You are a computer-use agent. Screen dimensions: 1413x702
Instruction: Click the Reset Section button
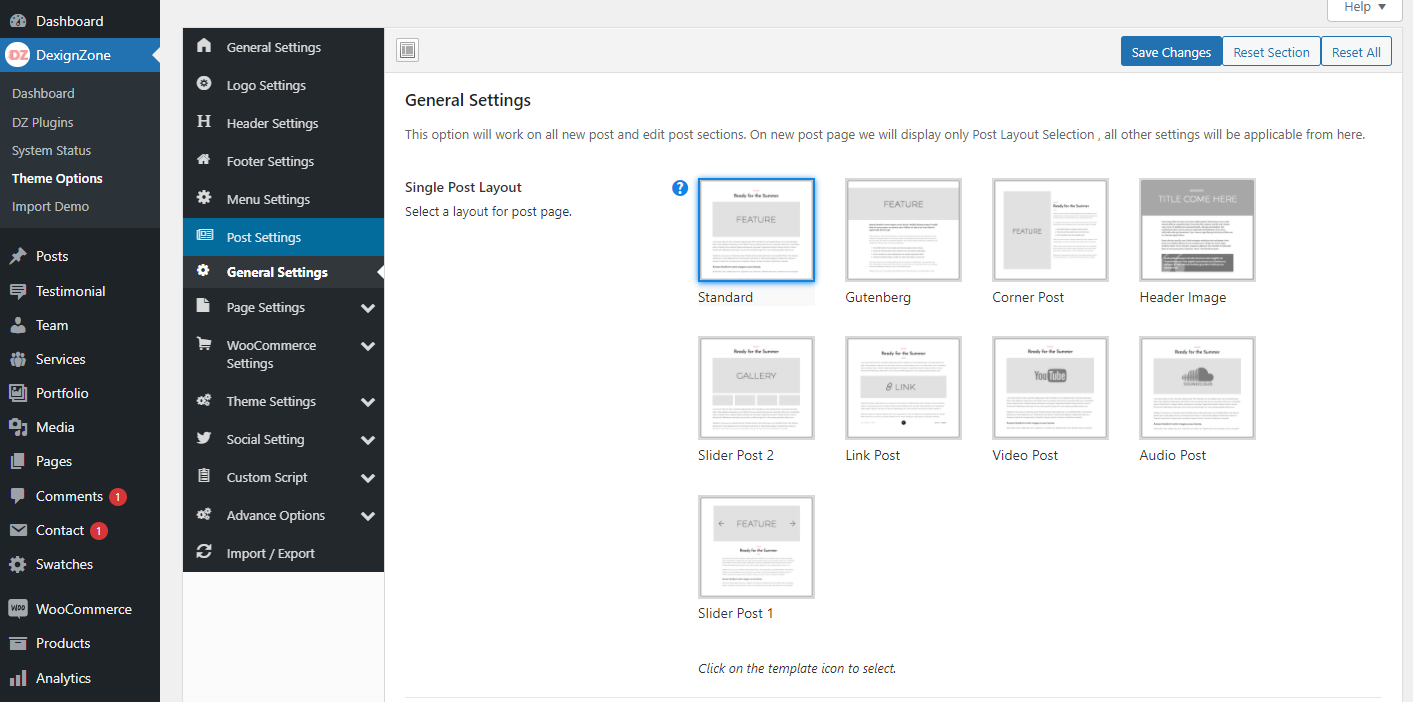[x=1271, y=52]
